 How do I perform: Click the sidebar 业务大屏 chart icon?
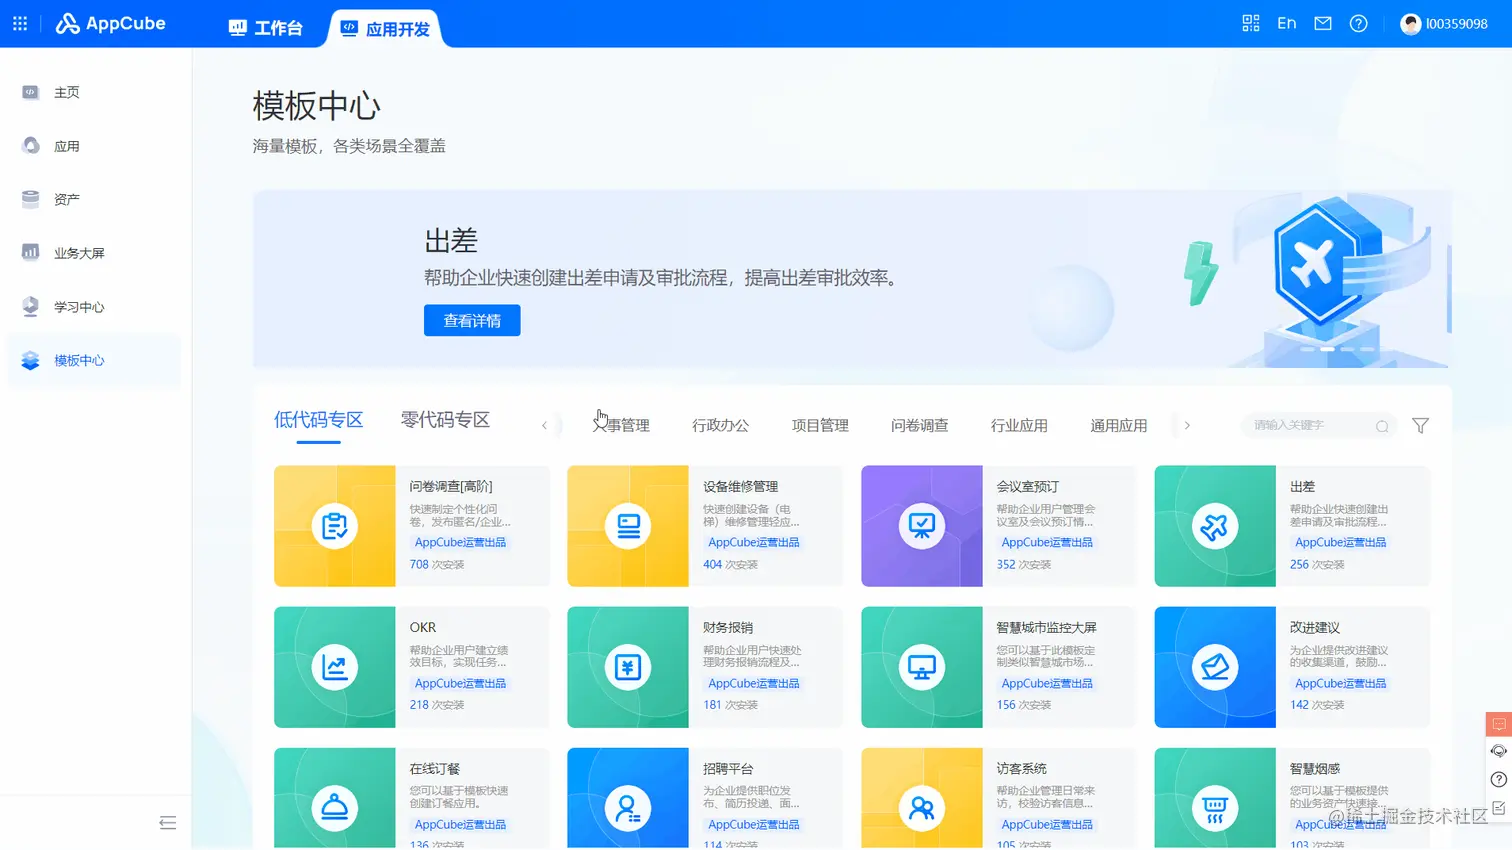pos(31,252)
